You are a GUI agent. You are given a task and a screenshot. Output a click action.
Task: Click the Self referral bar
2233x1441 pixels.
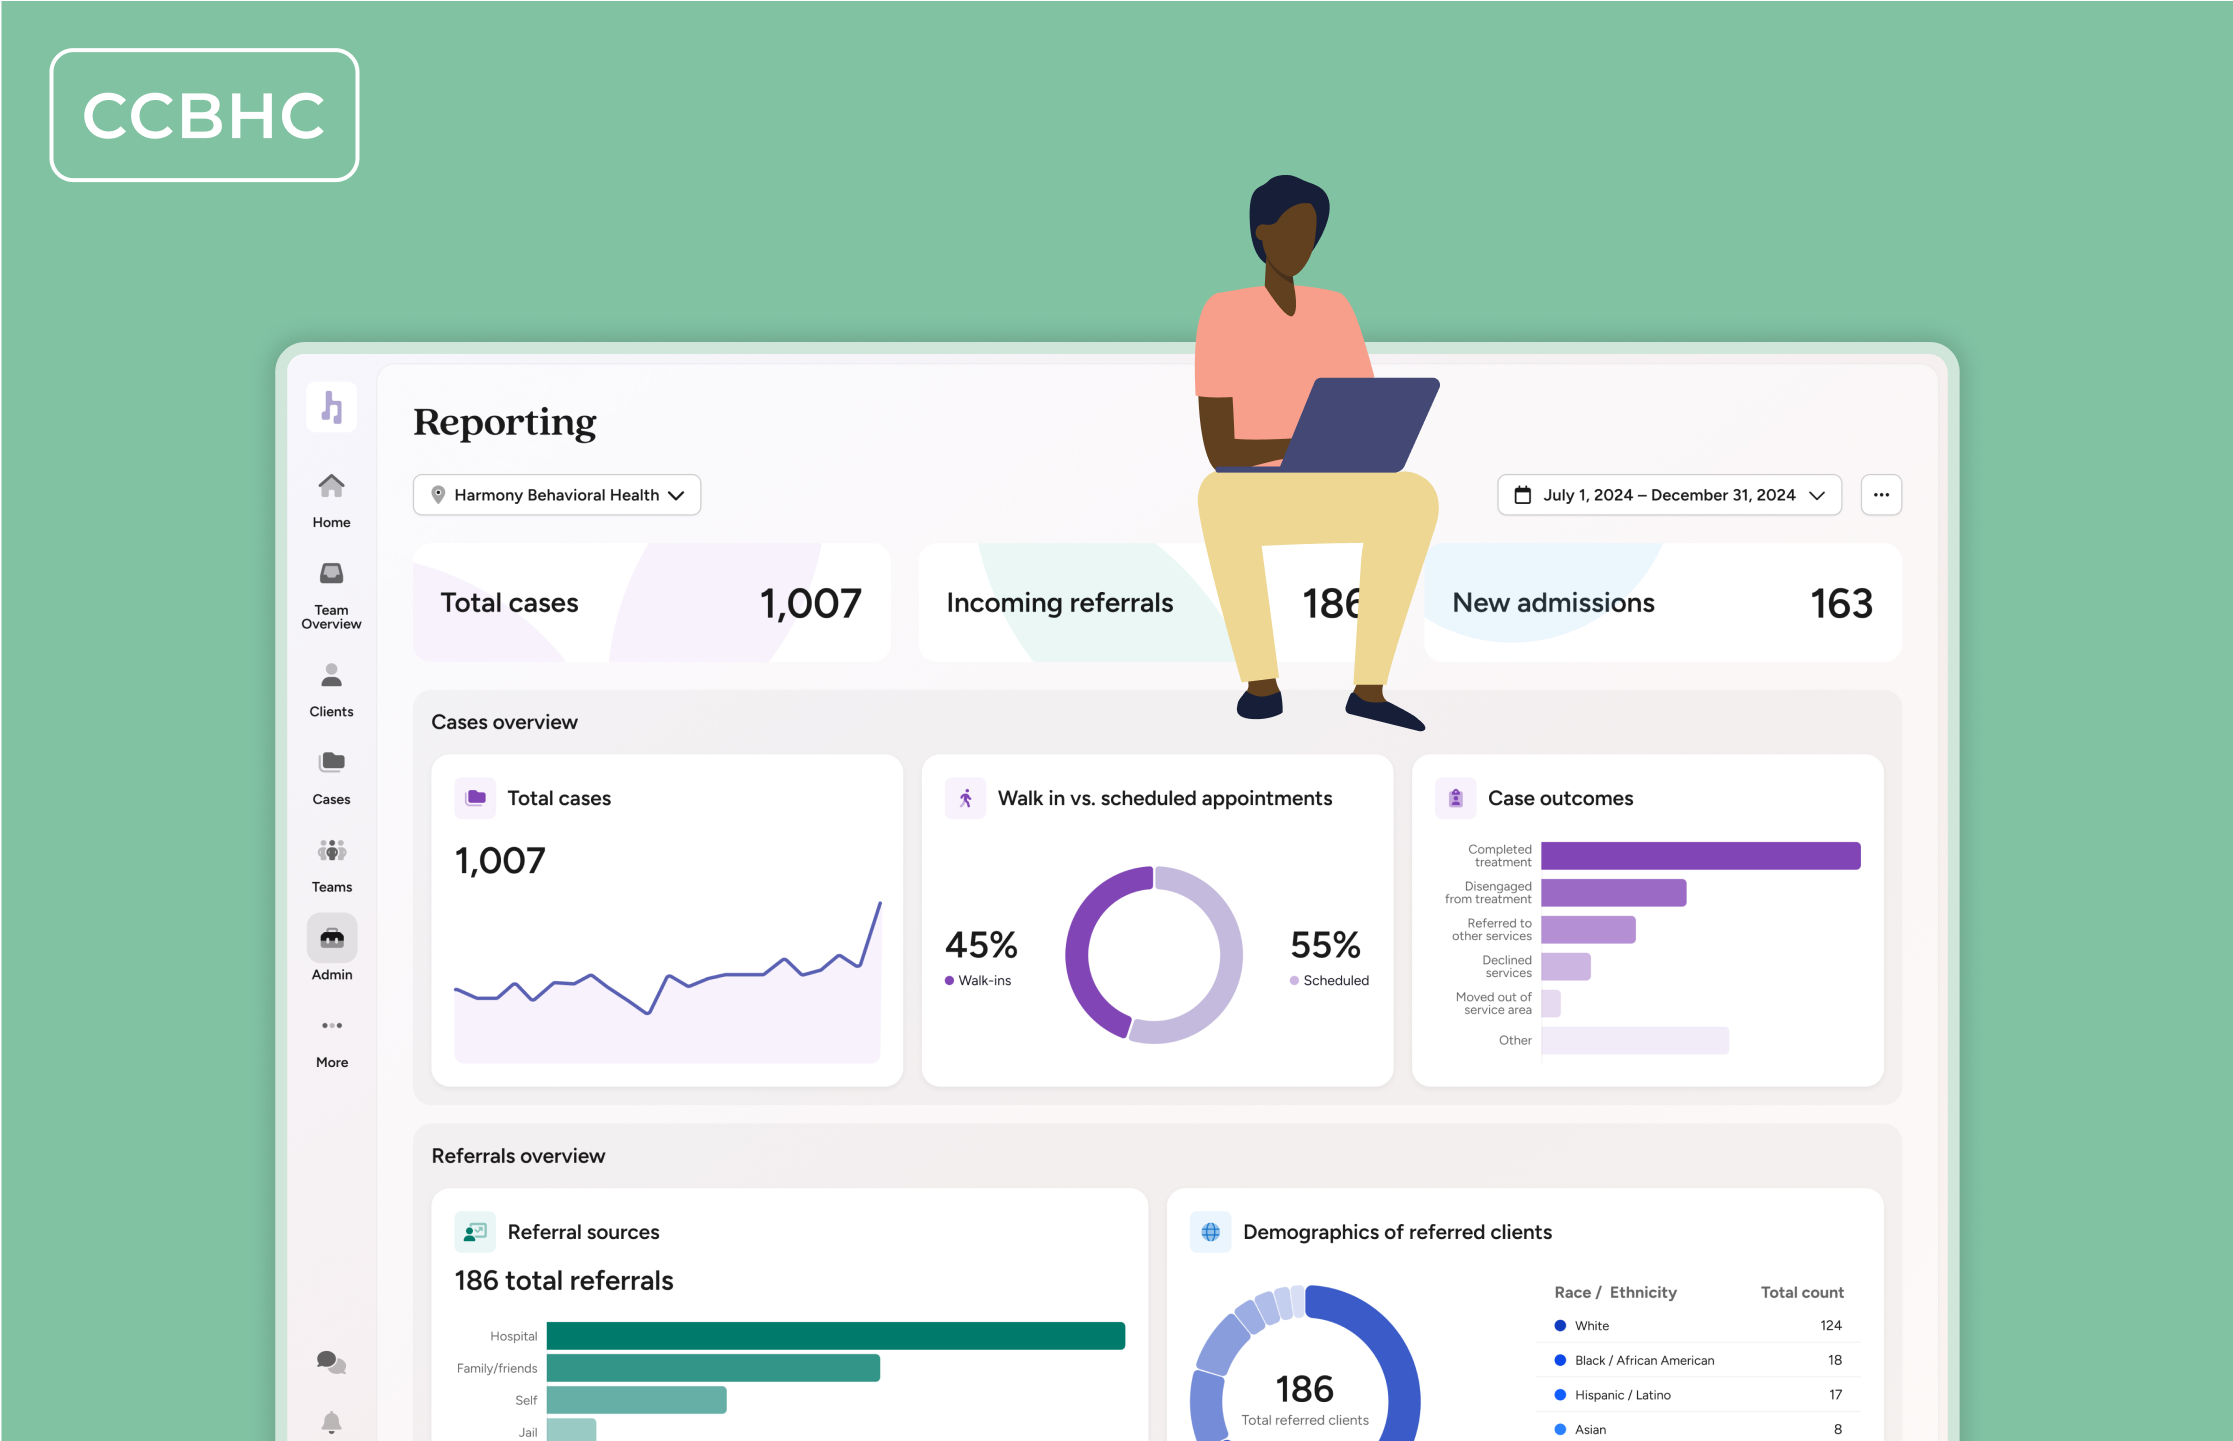(636, 1400)
